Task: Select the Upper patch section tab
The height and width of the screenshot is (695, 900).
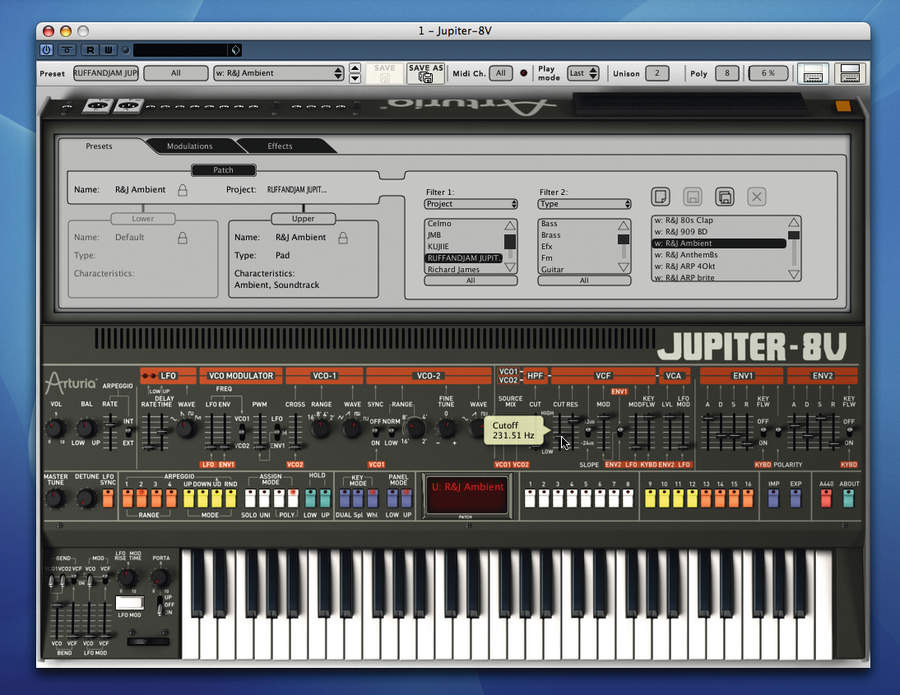Action: point(303,219)
